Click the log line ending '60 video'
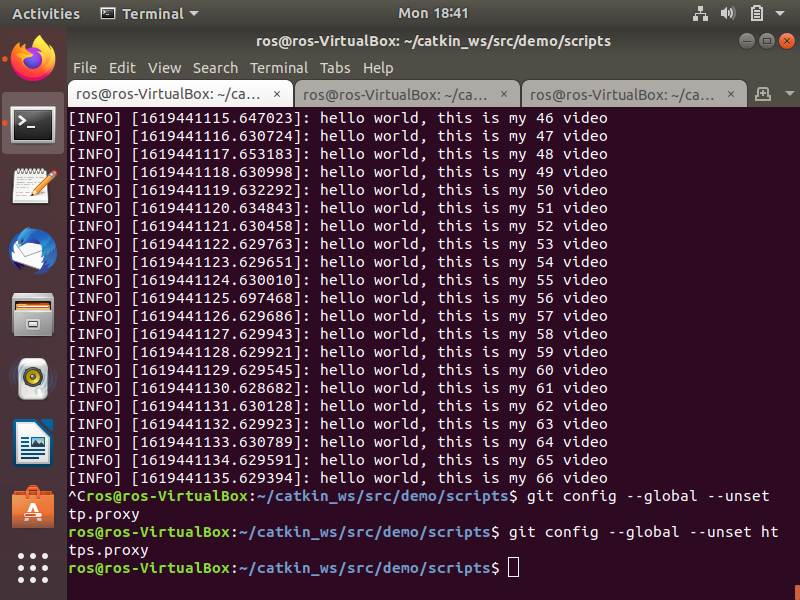The image size is (800, 600). coord(338,370)
